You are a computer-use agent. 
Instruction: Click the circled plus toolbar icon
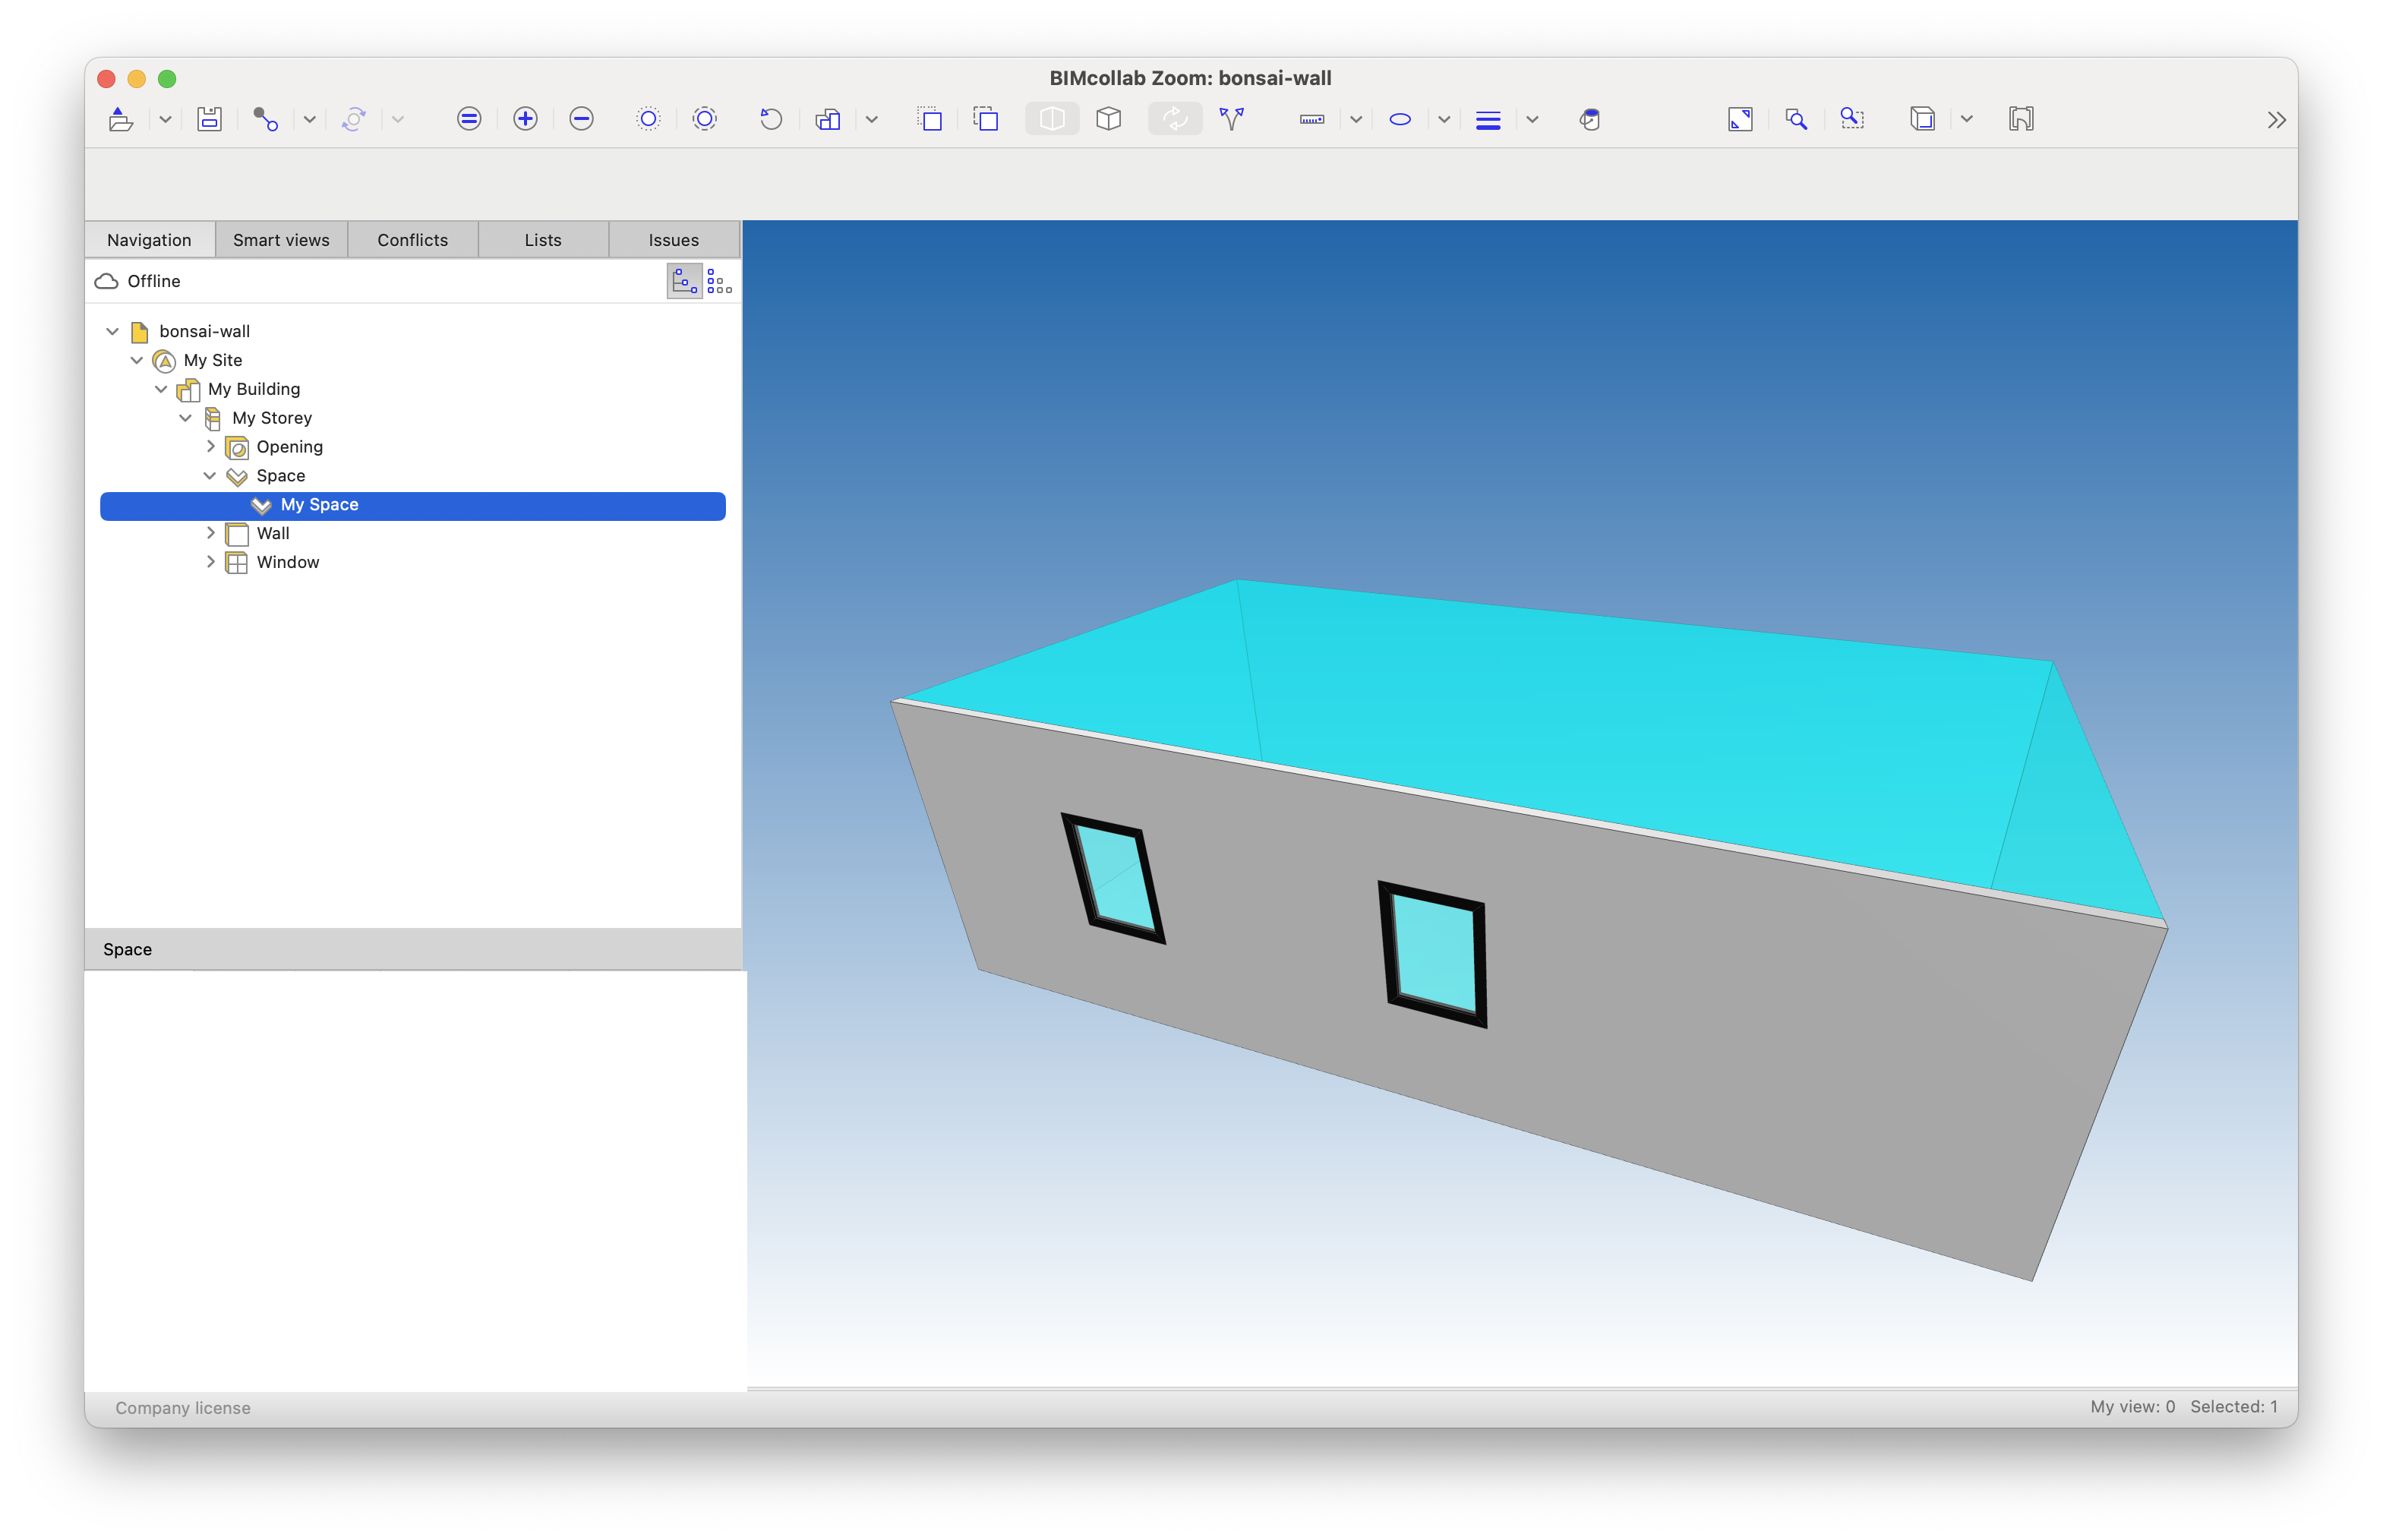pyautogui.click(x=525, y=119)
